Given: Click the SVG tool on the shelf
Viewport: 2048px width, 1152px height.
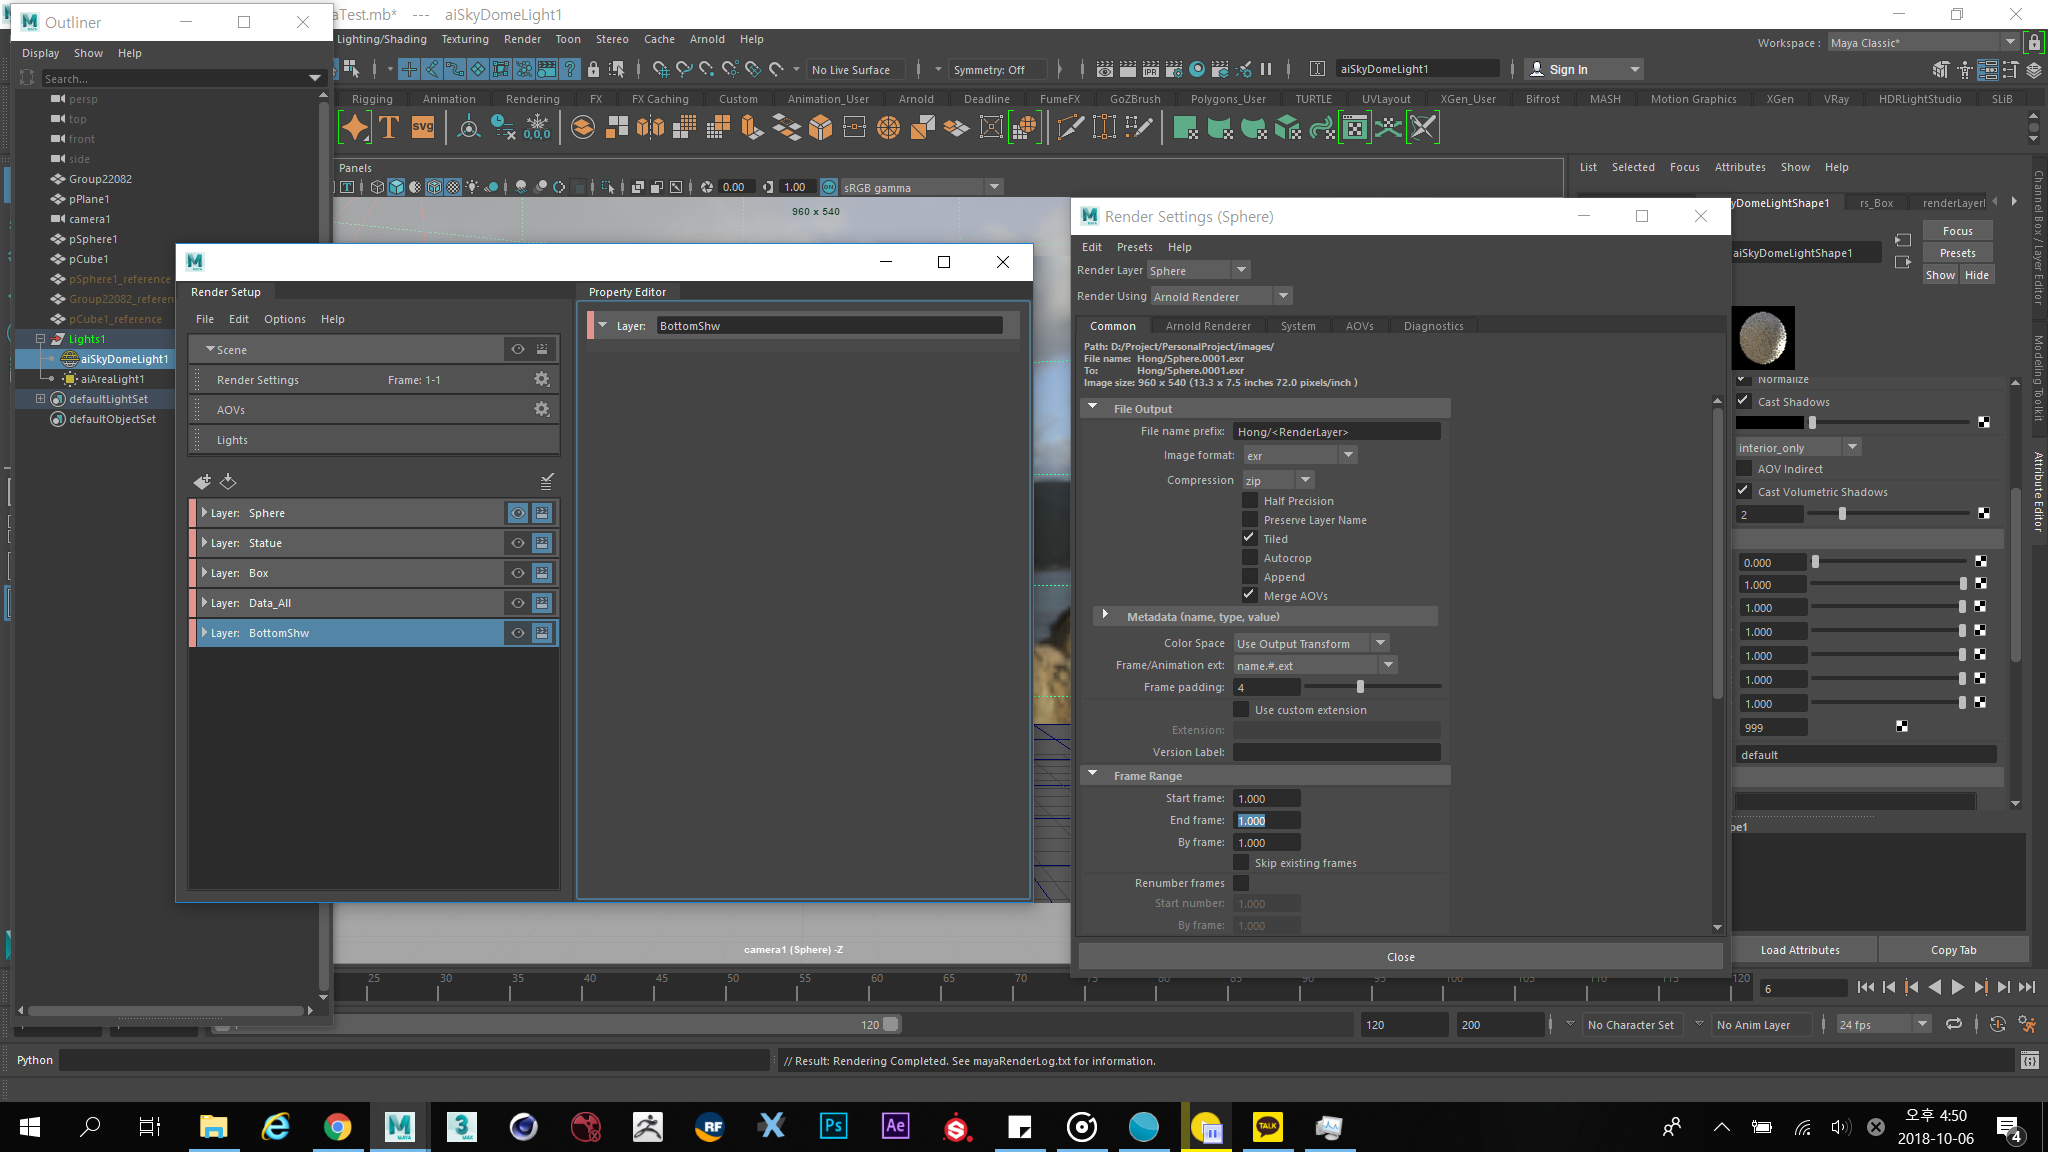Looking at the screenshot, I should tap(422, 127).
